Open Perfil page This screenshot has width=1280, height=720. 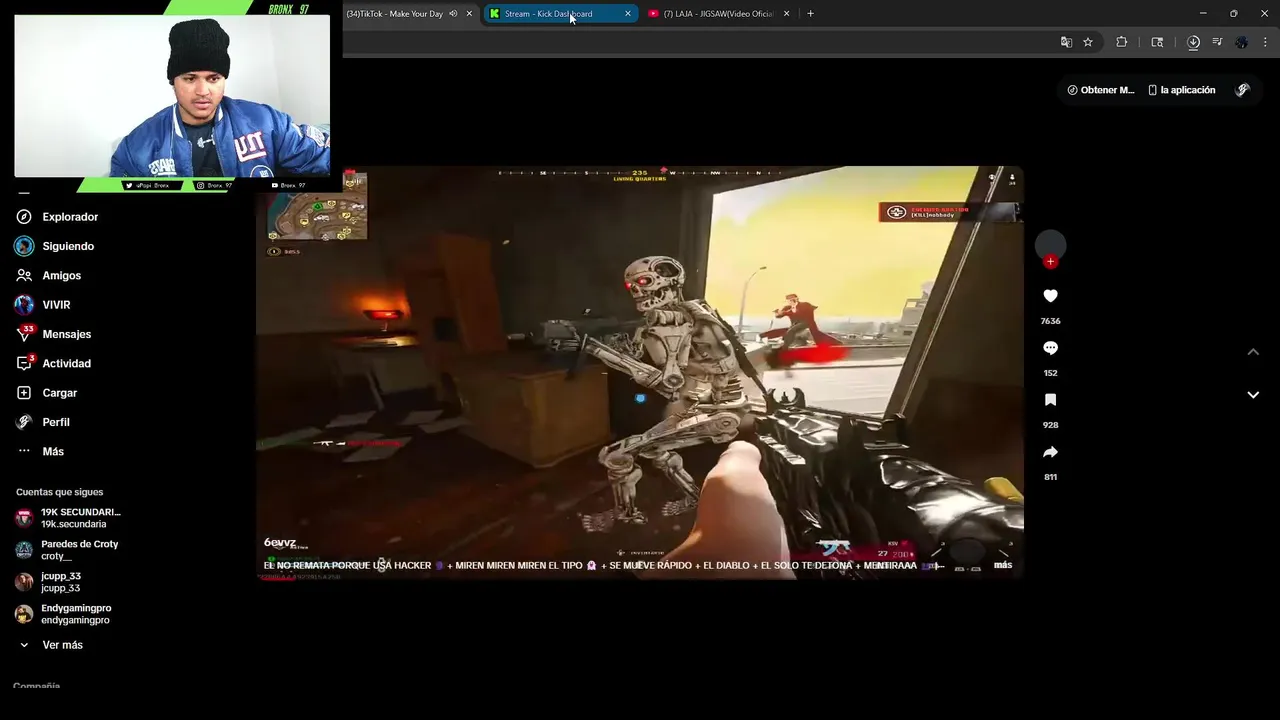[43, 422]
